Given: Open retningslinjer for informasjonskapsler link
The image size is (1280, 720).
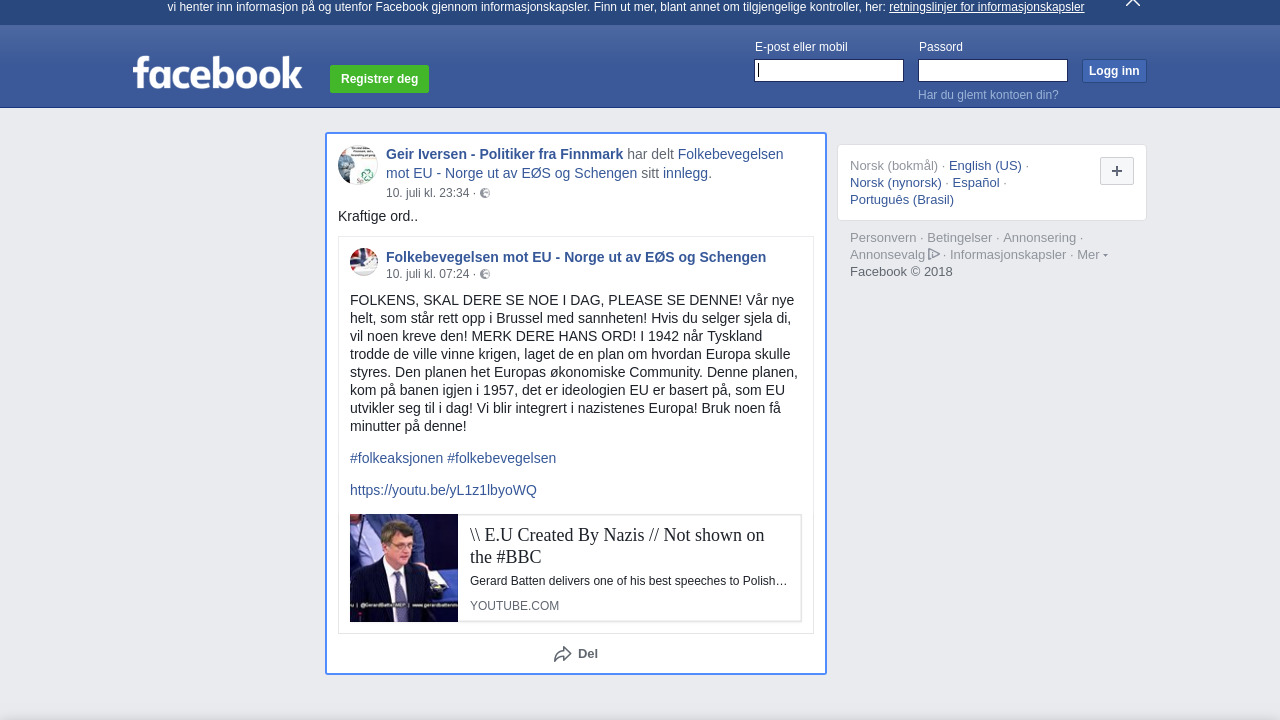Looking at the screenshot, I should [986, 7].
